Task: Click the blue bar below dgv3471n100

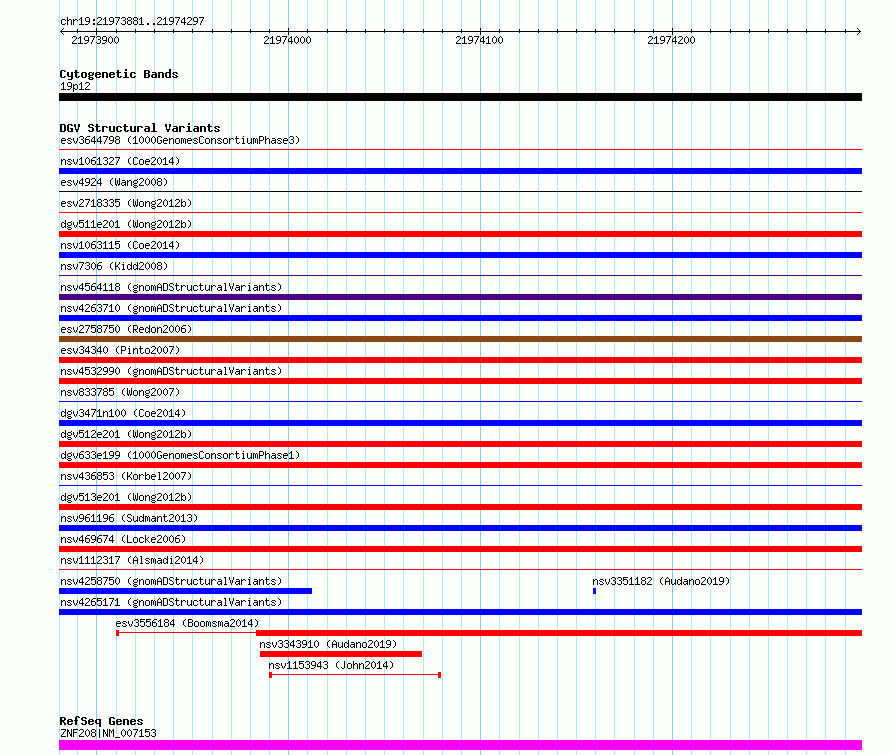Action: [x=460, y=423]
